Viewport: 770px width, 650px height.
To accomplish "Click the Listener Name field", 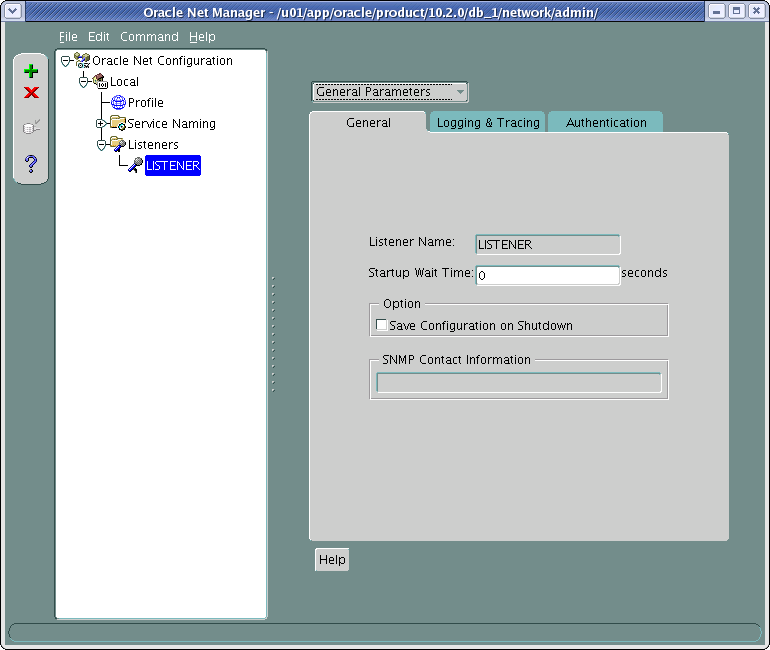I will coord(548,244).
